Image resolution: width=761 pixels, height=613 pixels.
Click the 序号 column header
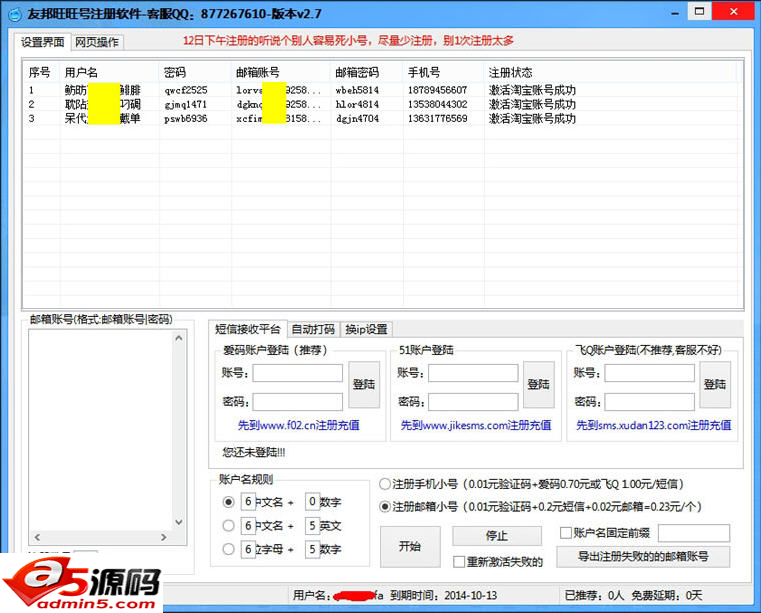click(42, 73)
